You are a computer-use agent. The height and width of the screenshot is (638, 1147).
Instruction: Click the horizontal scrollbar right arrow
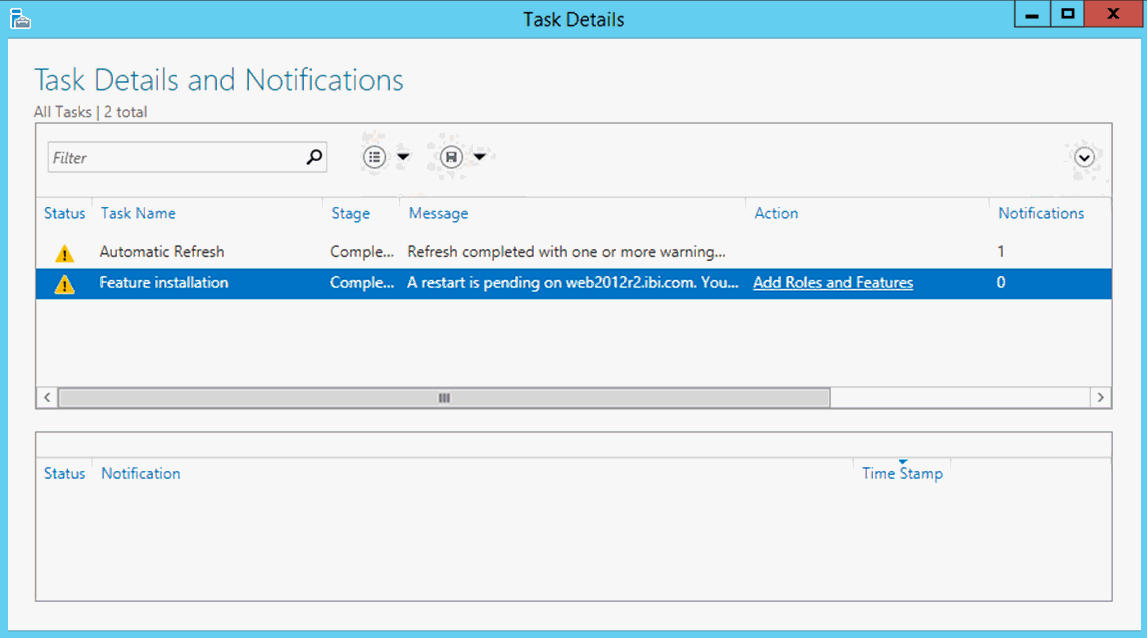pyautogui.click(x=1101, y=397)
